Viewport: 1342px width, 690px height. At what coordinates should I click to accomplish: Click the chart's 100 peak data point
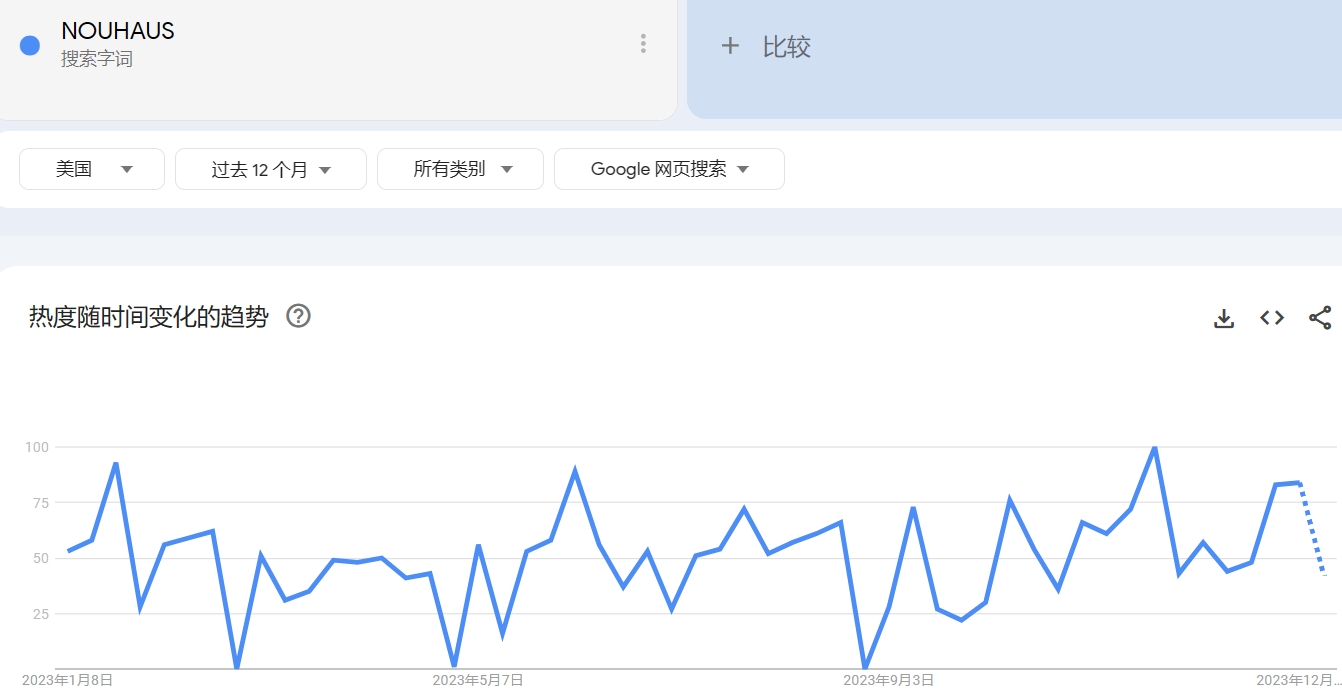(1155, 447)
